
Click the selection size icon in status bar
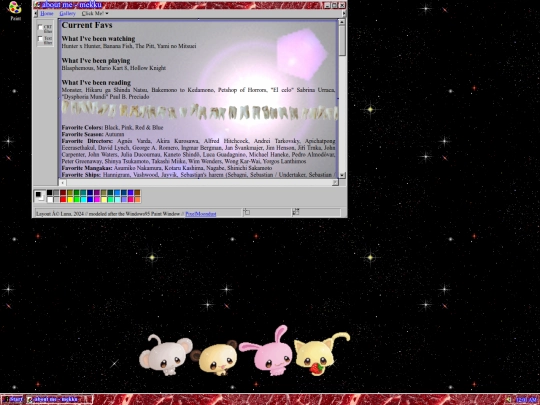pos(296,212)
